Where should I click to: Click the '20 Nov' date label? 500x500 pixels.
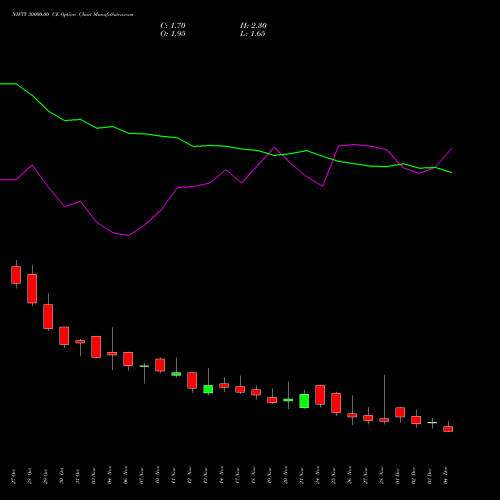[286, 475]
